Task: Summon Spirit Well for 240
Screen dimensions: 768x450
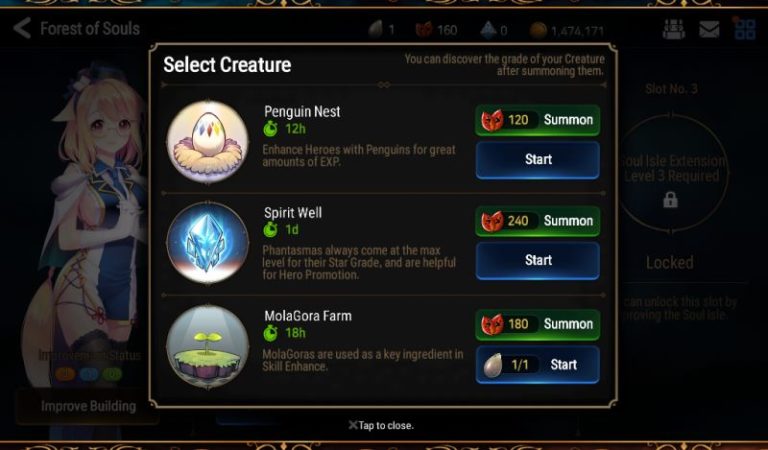Action: pos(537,221)
